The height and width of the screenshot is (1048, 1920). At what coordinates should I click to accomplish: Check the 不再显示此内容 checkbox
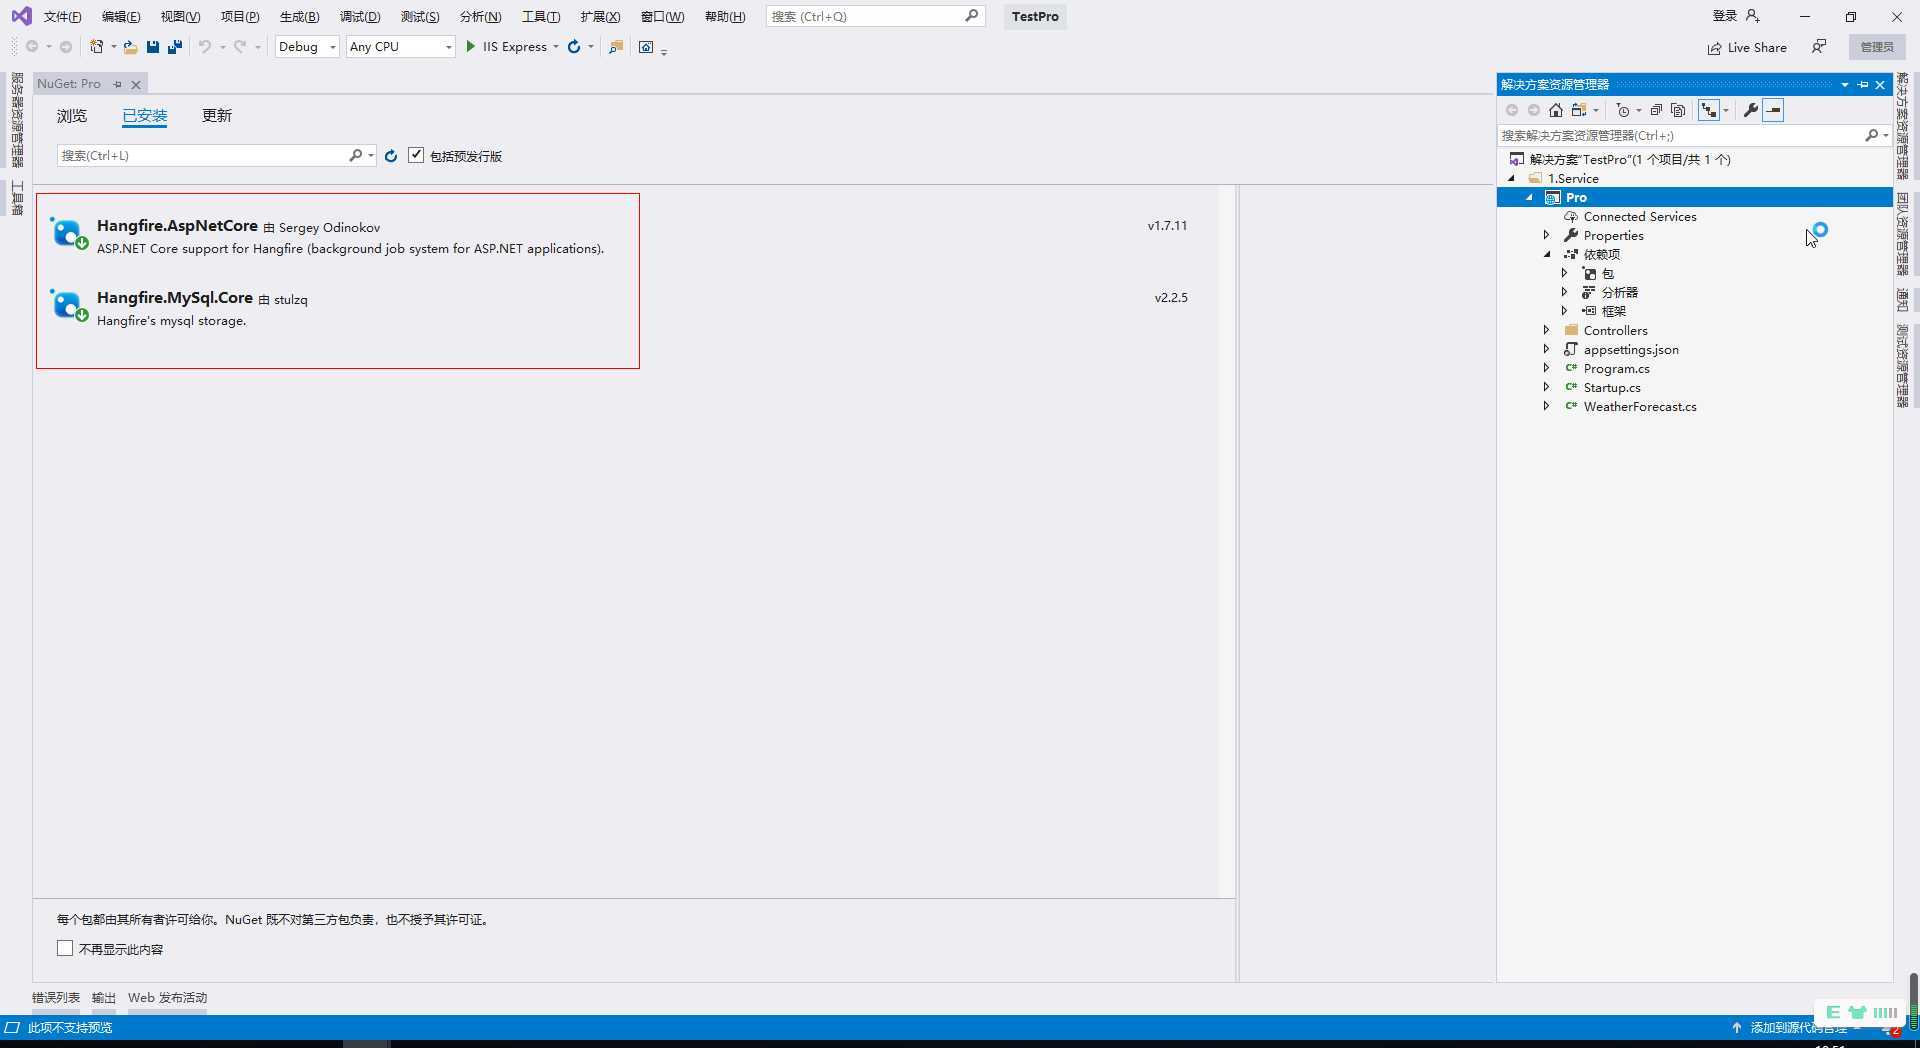[x=65, y=948]
